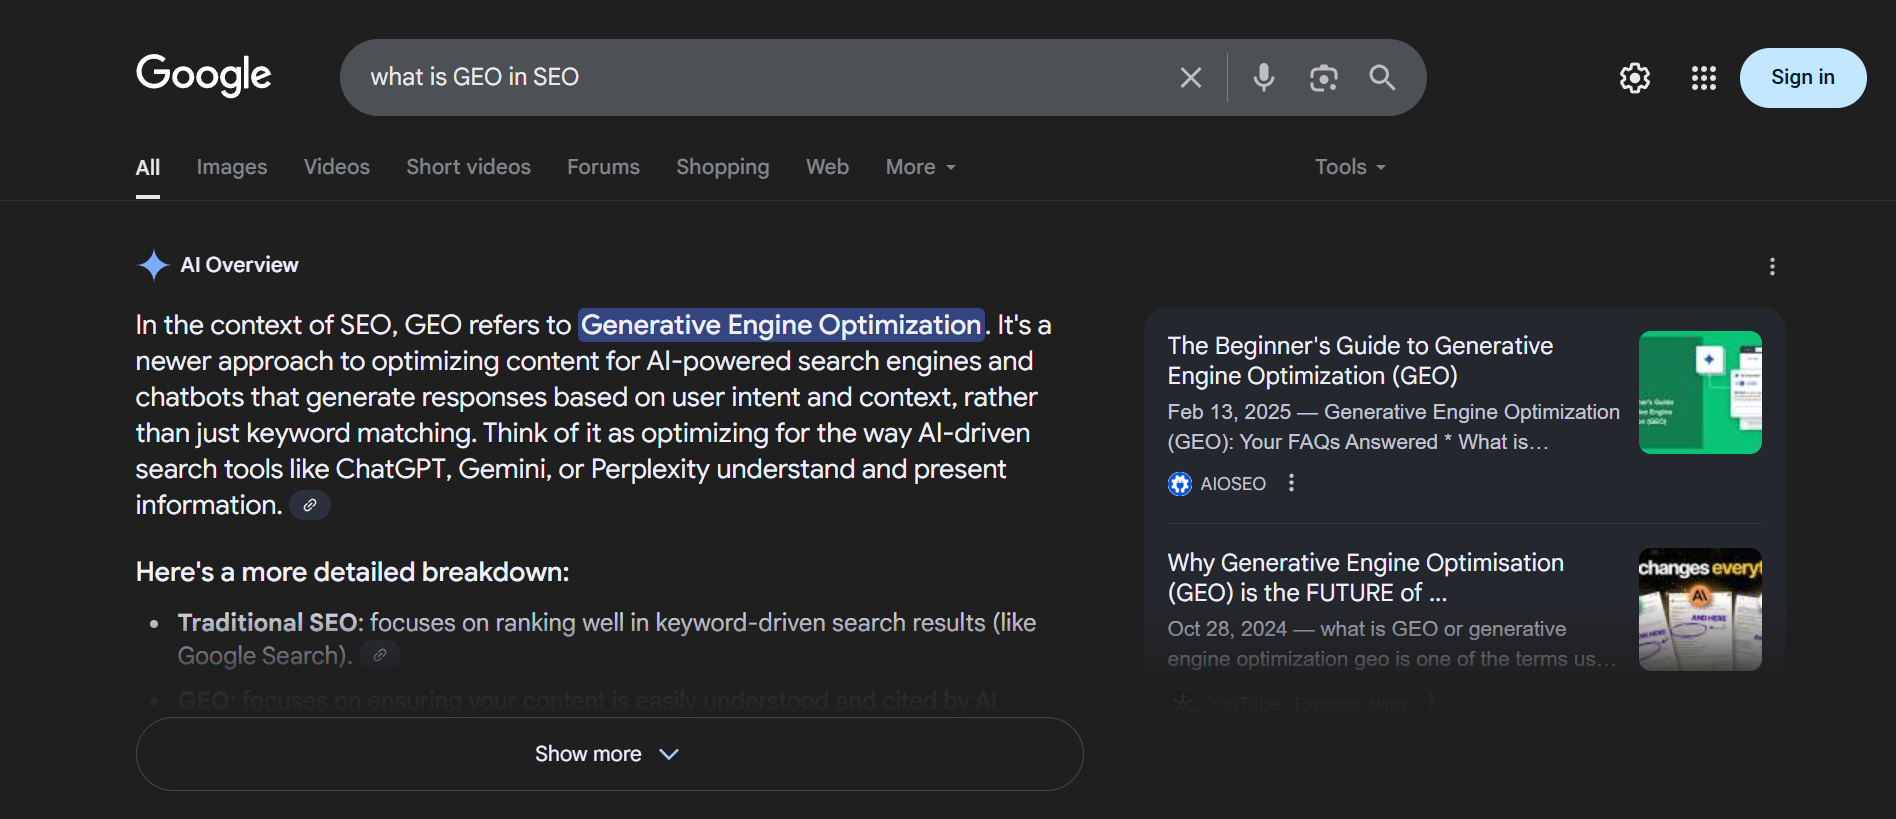Screen dimensions: 1896x819
Task: Click the magnifying glass search icon
Action: click(x=1382, y=77)
